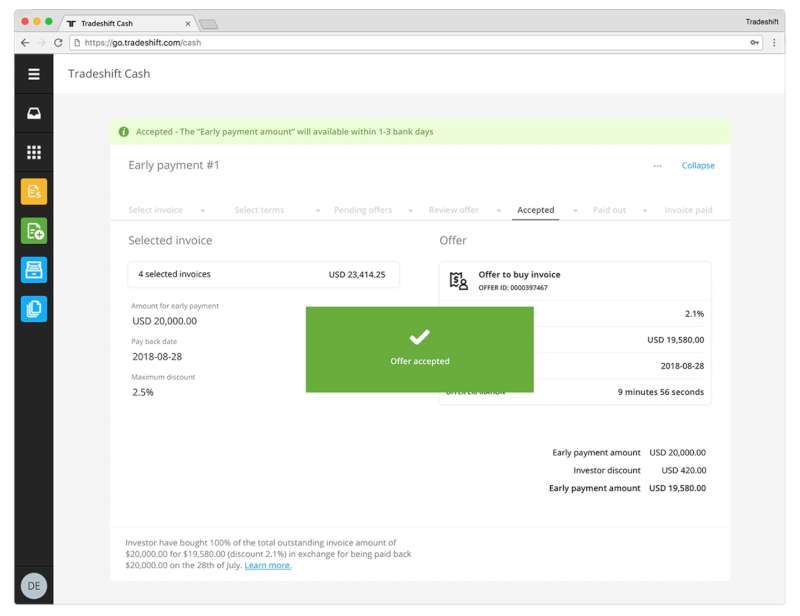
Task: Open the DE user avatar
Action: (34, 585)
